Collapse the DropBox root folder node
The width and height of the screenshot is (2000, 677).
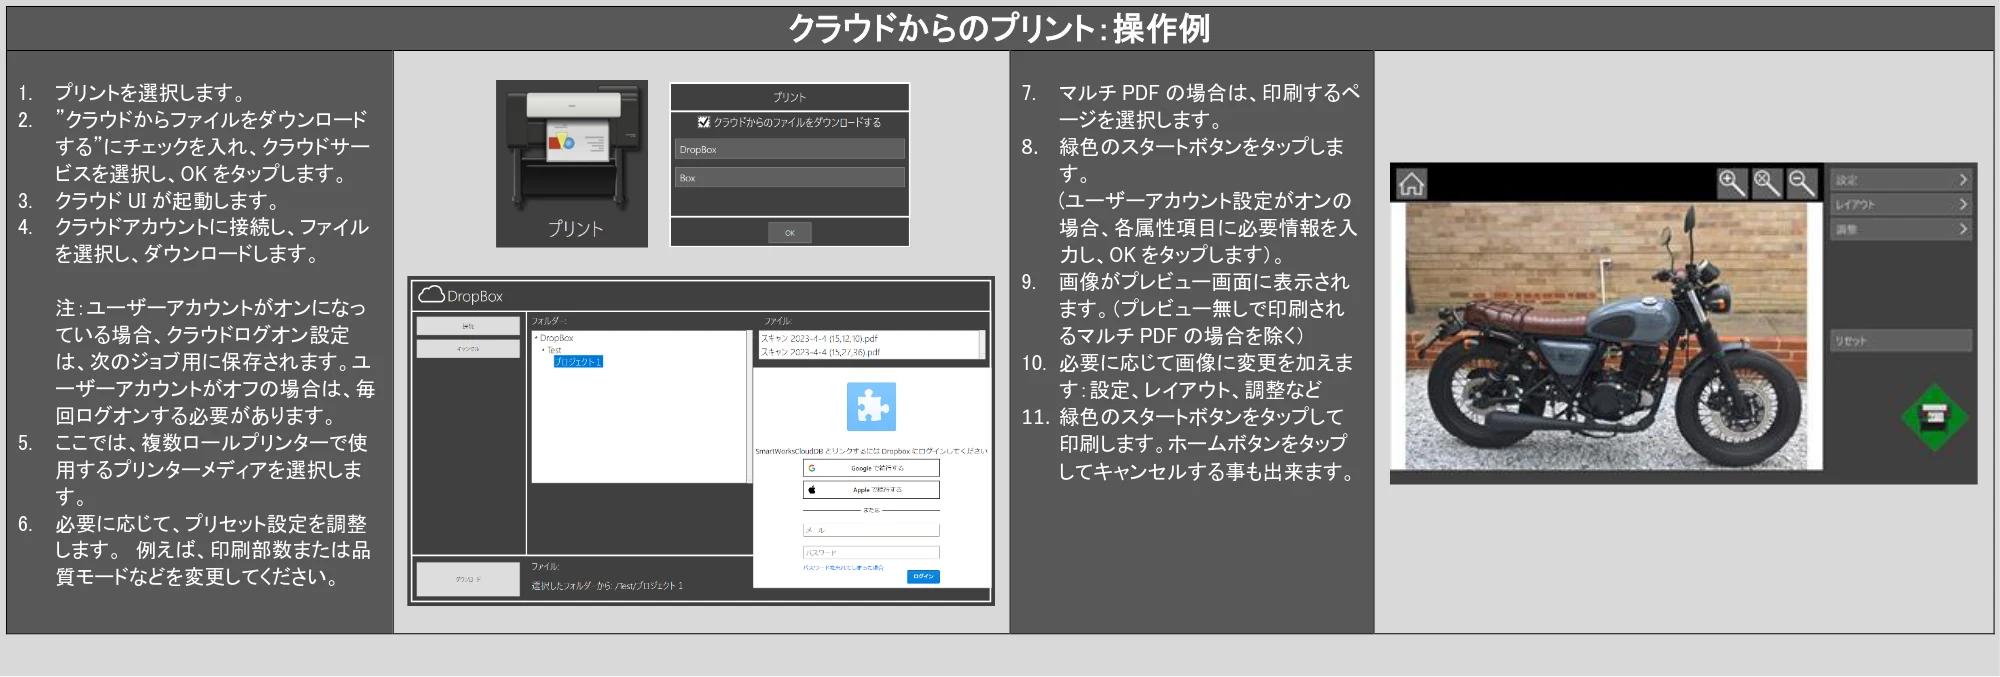[536, 338]
